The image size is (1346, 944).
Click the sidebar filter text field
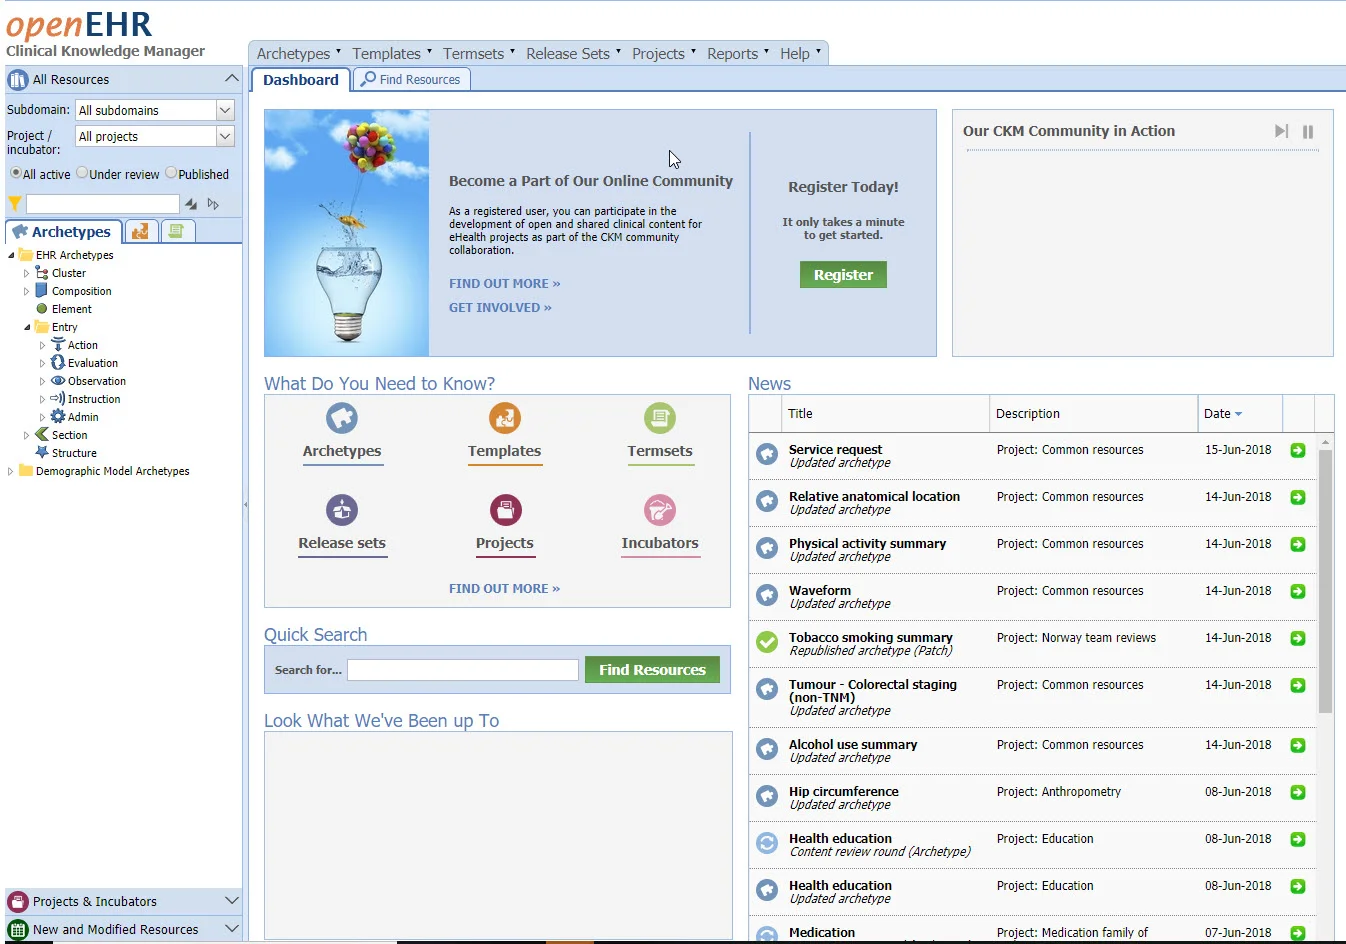click(102, 204)
